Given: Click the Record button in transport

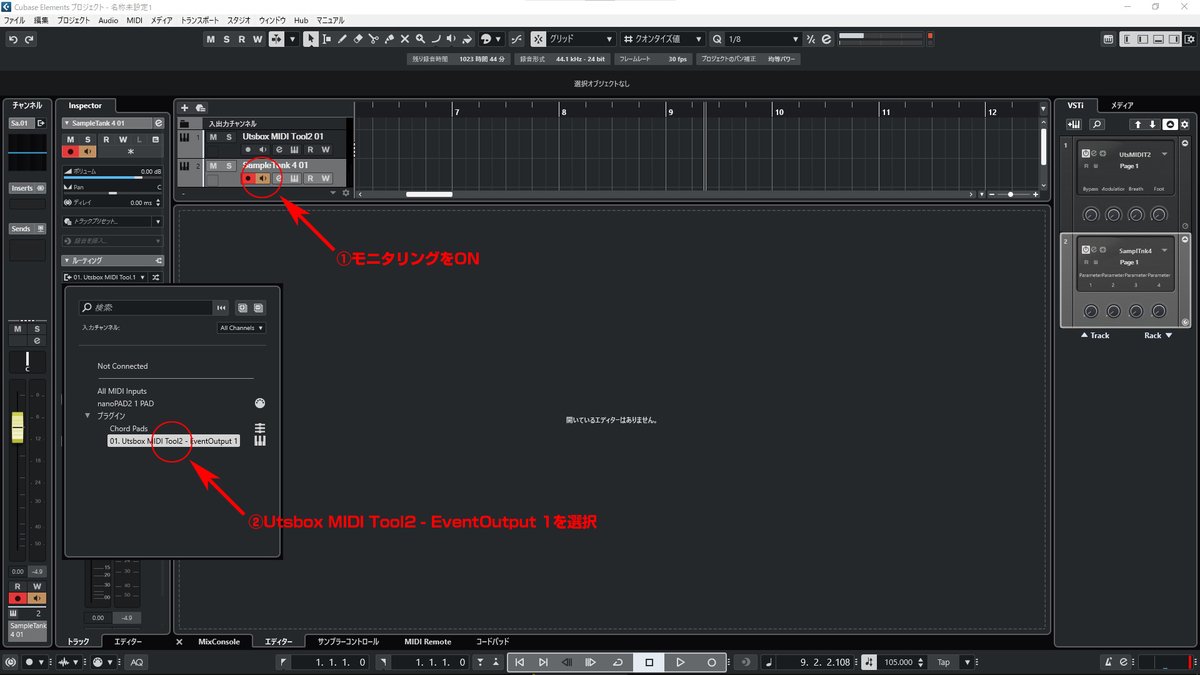Looking at the screenshot, I should point(712,662).
